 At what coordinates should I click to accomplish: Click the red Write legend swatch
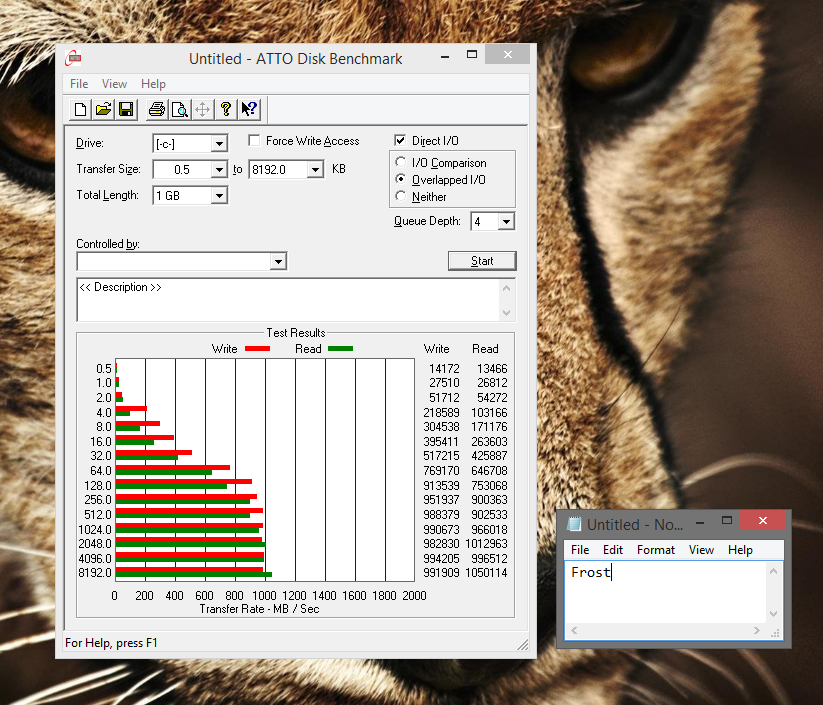coord(258,349)
